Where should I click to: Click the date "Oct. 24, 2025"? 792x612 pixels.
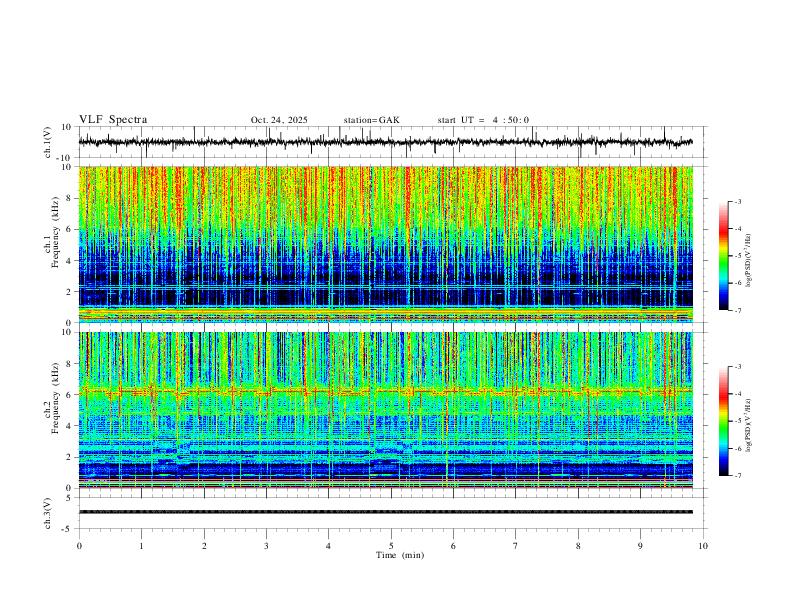279,120
